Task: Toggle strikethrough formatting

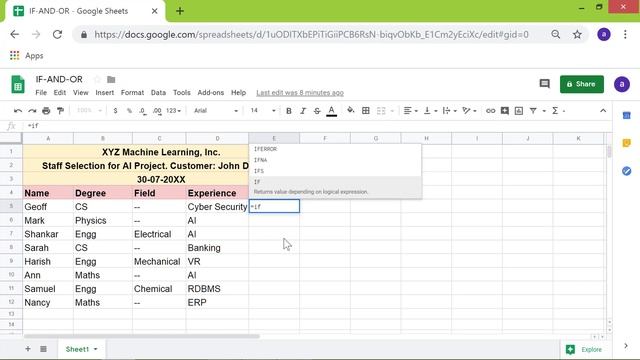Action: pos(317,111)
